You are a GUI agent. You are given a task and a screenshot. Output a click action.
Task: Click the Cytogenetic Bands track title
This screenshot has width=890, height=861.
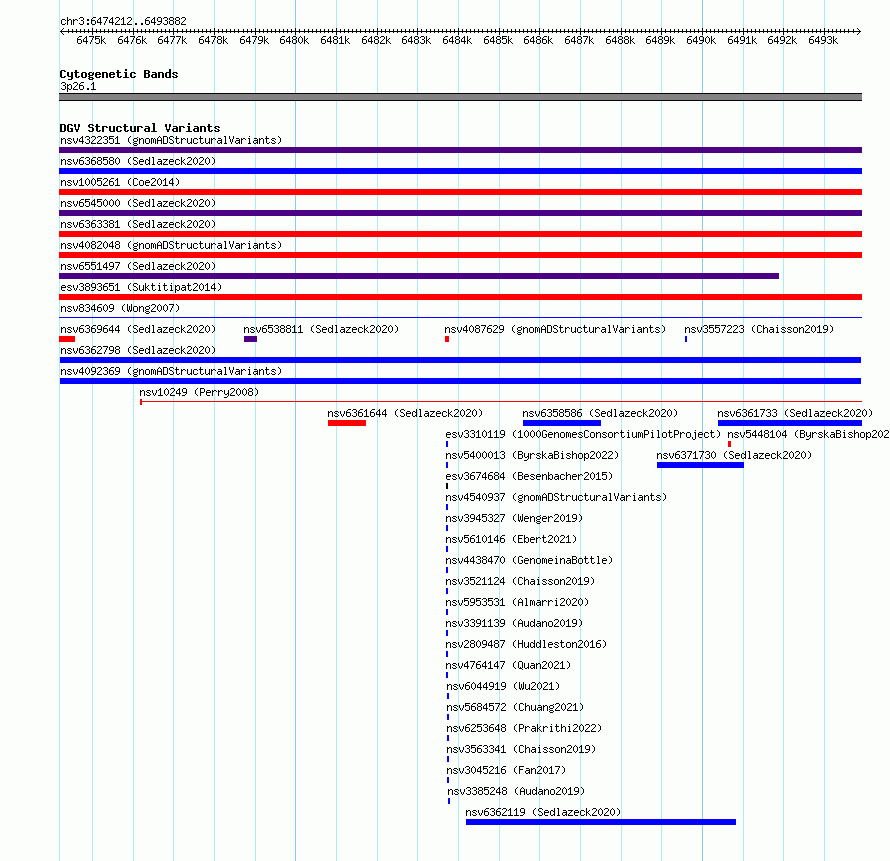pos(119,74)
